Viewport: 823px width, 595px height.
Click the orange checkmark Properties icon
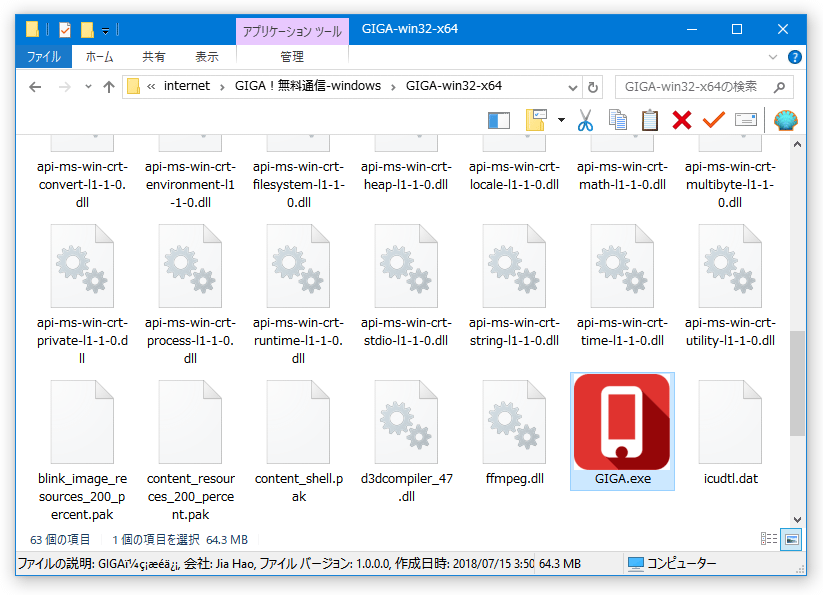point(714,120)
